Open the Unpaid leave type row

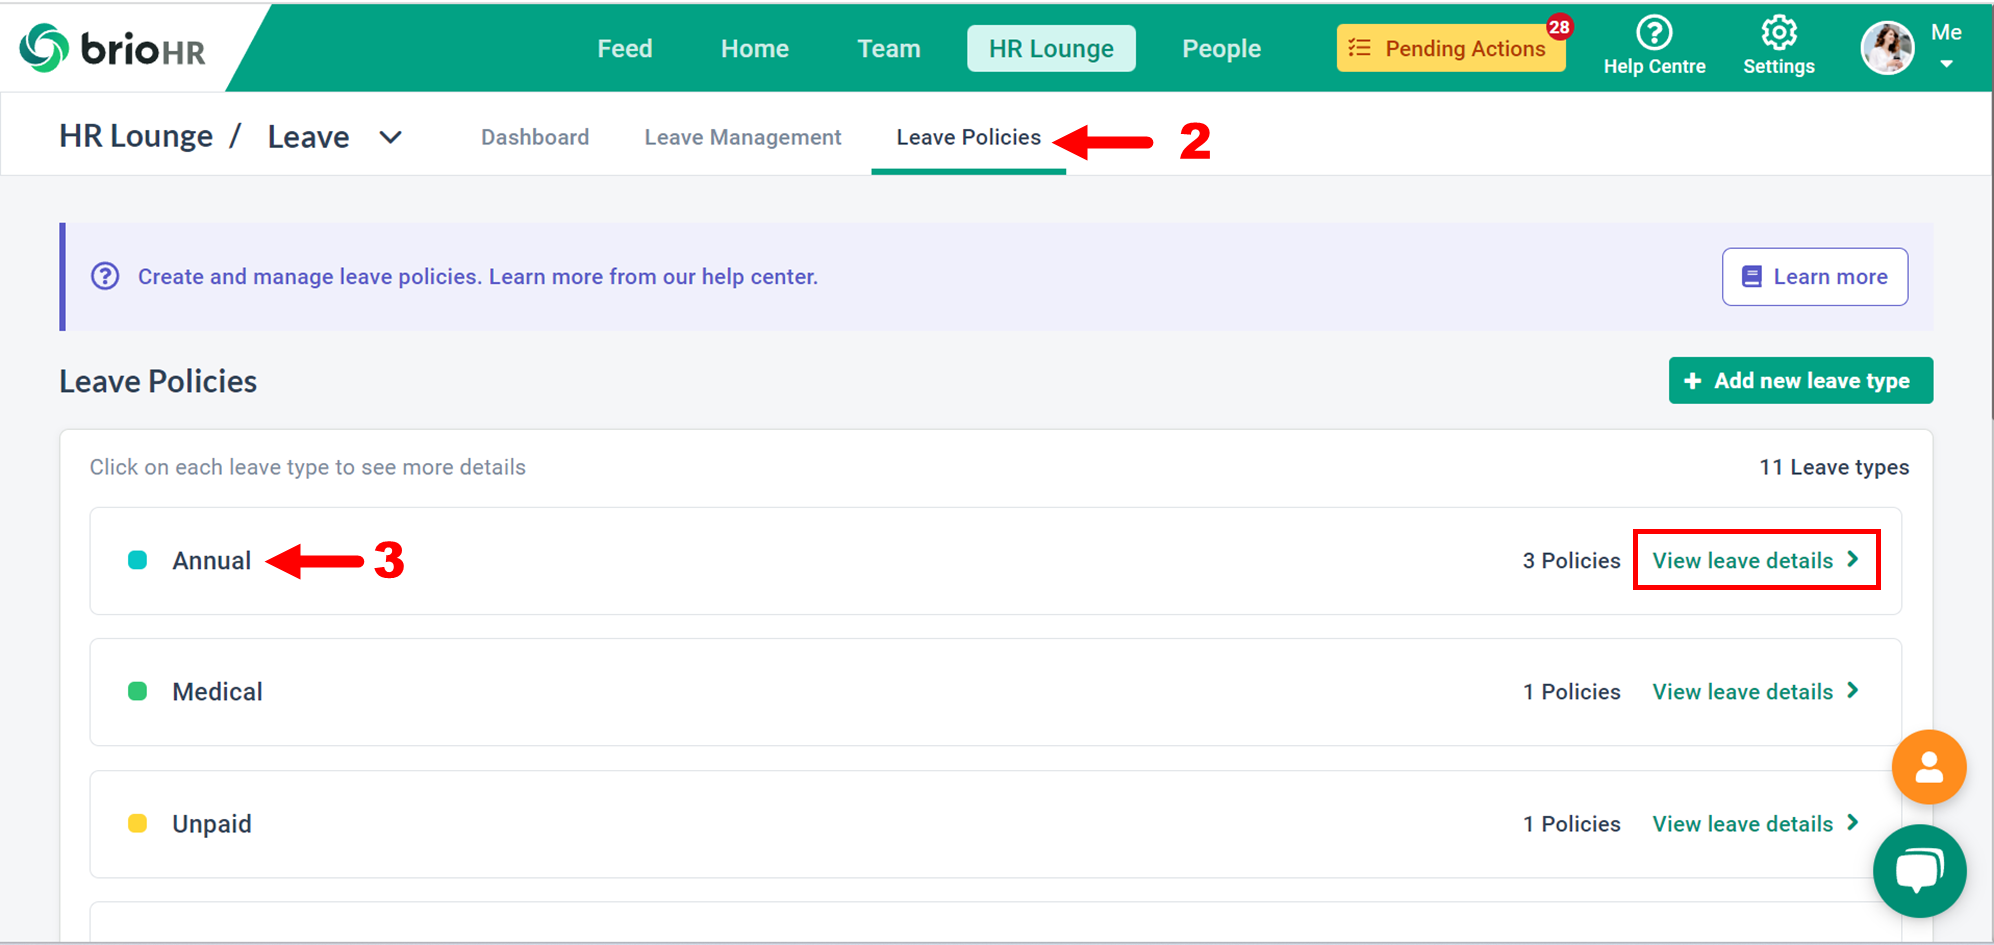[995, 824]
